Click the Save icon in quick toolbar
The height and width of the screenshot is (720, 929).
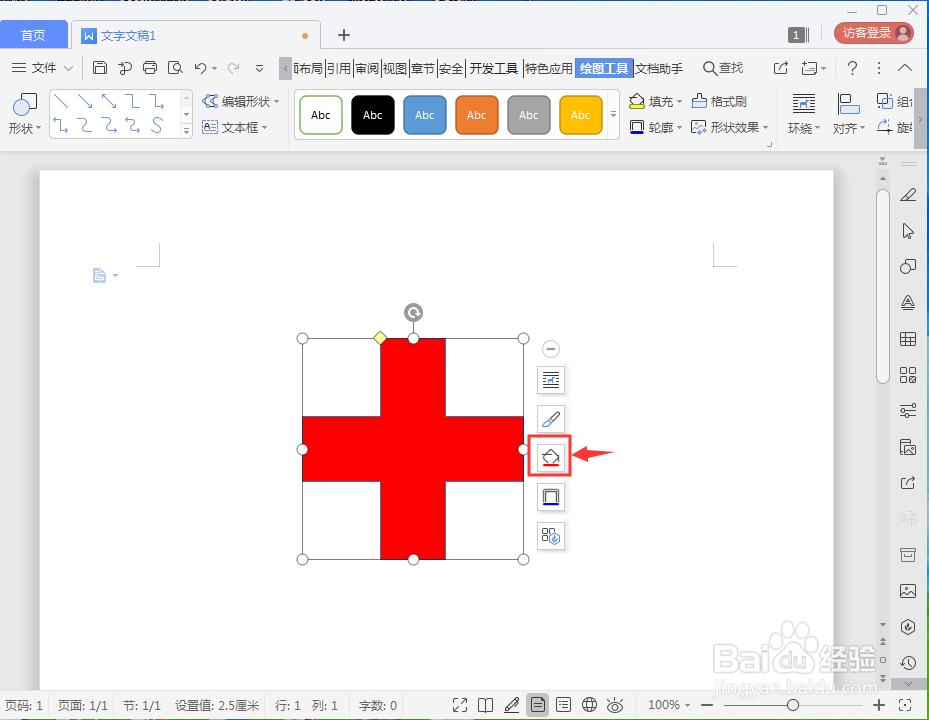point(100,68)
